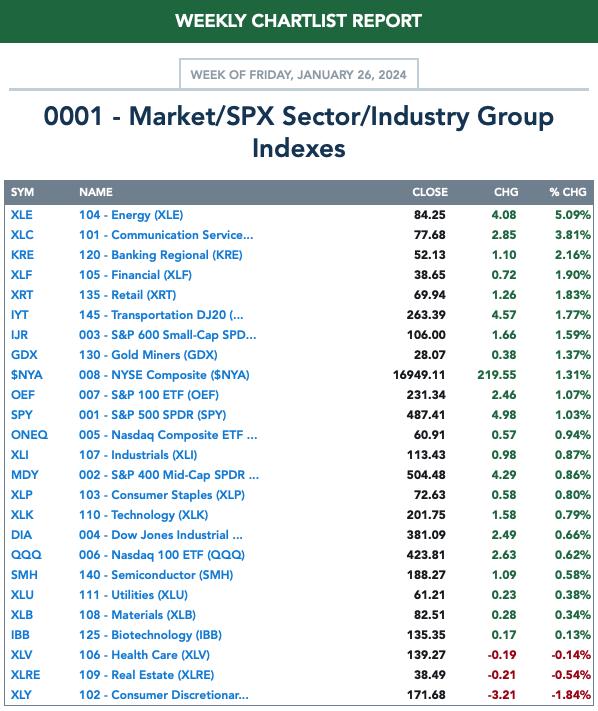The height and width of the screenshot is (711, 598).
Task: Click the 0001 Market/SPX Sector chartlist title
Action: (299, 132)
